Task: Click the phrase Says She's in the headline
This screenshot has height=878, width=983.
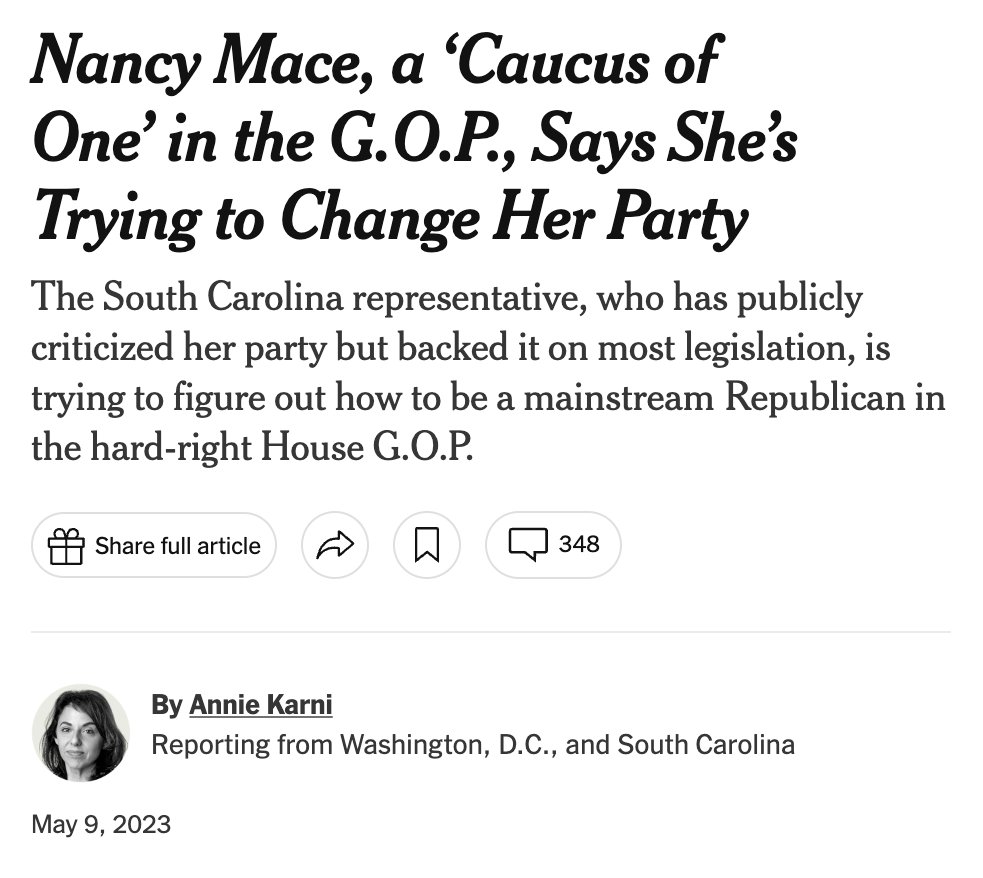Action: 665,139
